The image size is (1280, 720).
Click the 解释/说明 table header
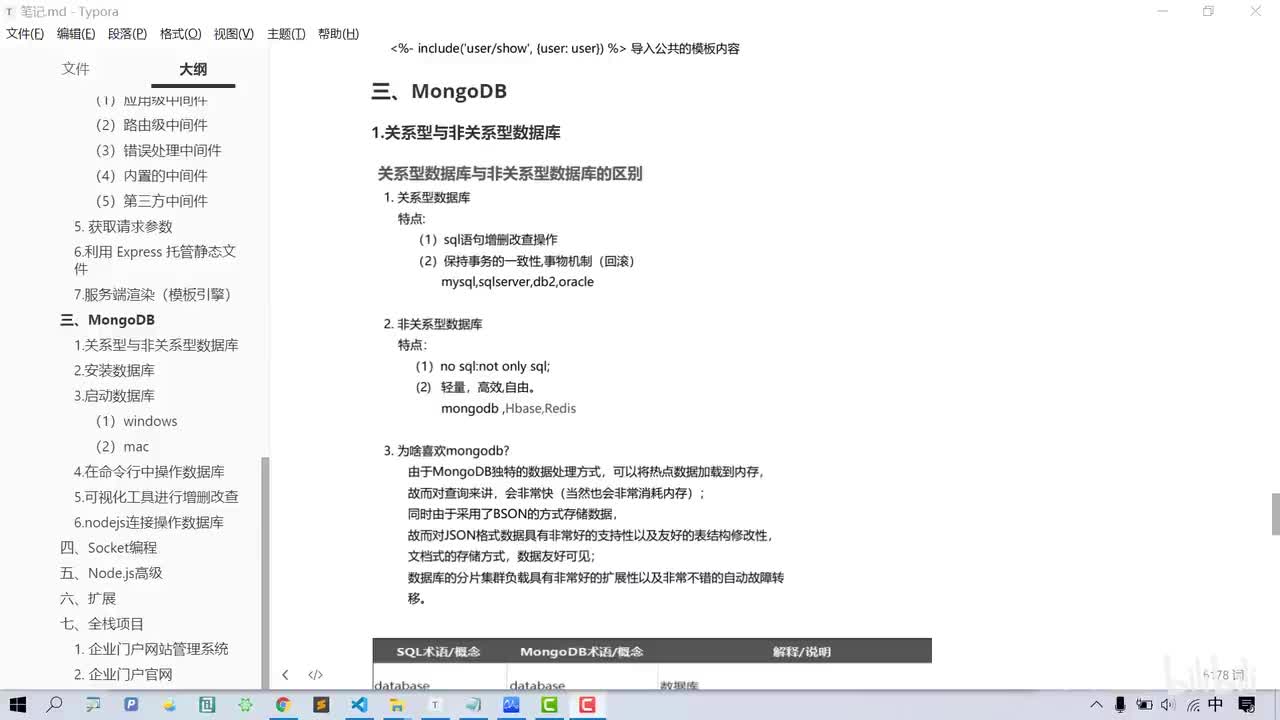(x=802, y=651)
